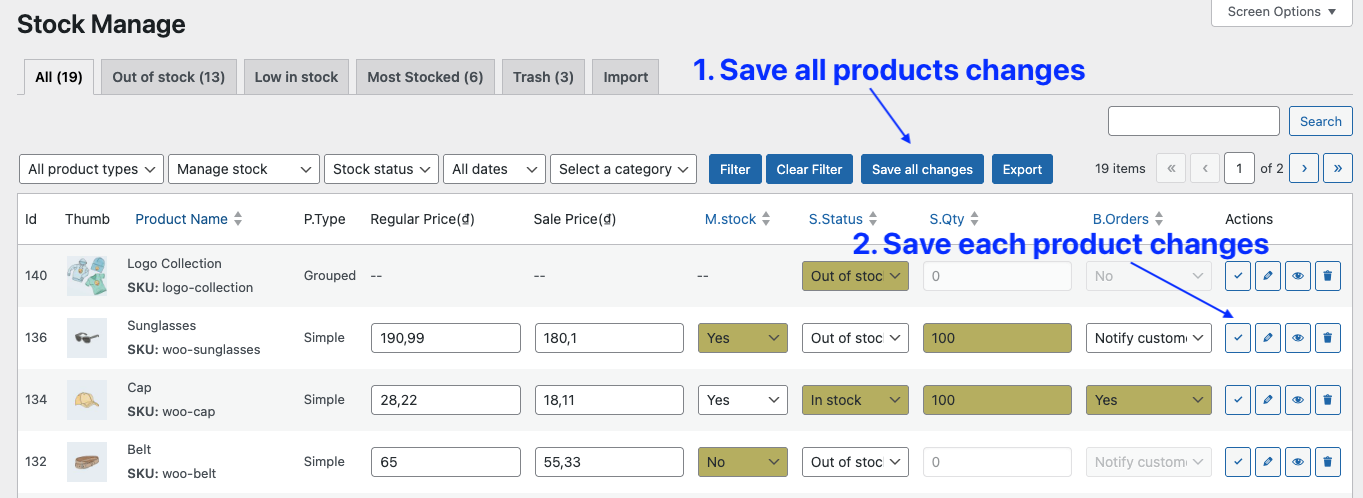Image resolution: width=1363 pixels, height=498 pixels.
Task: Click Cap sale price field
Action: click(609, 400)
